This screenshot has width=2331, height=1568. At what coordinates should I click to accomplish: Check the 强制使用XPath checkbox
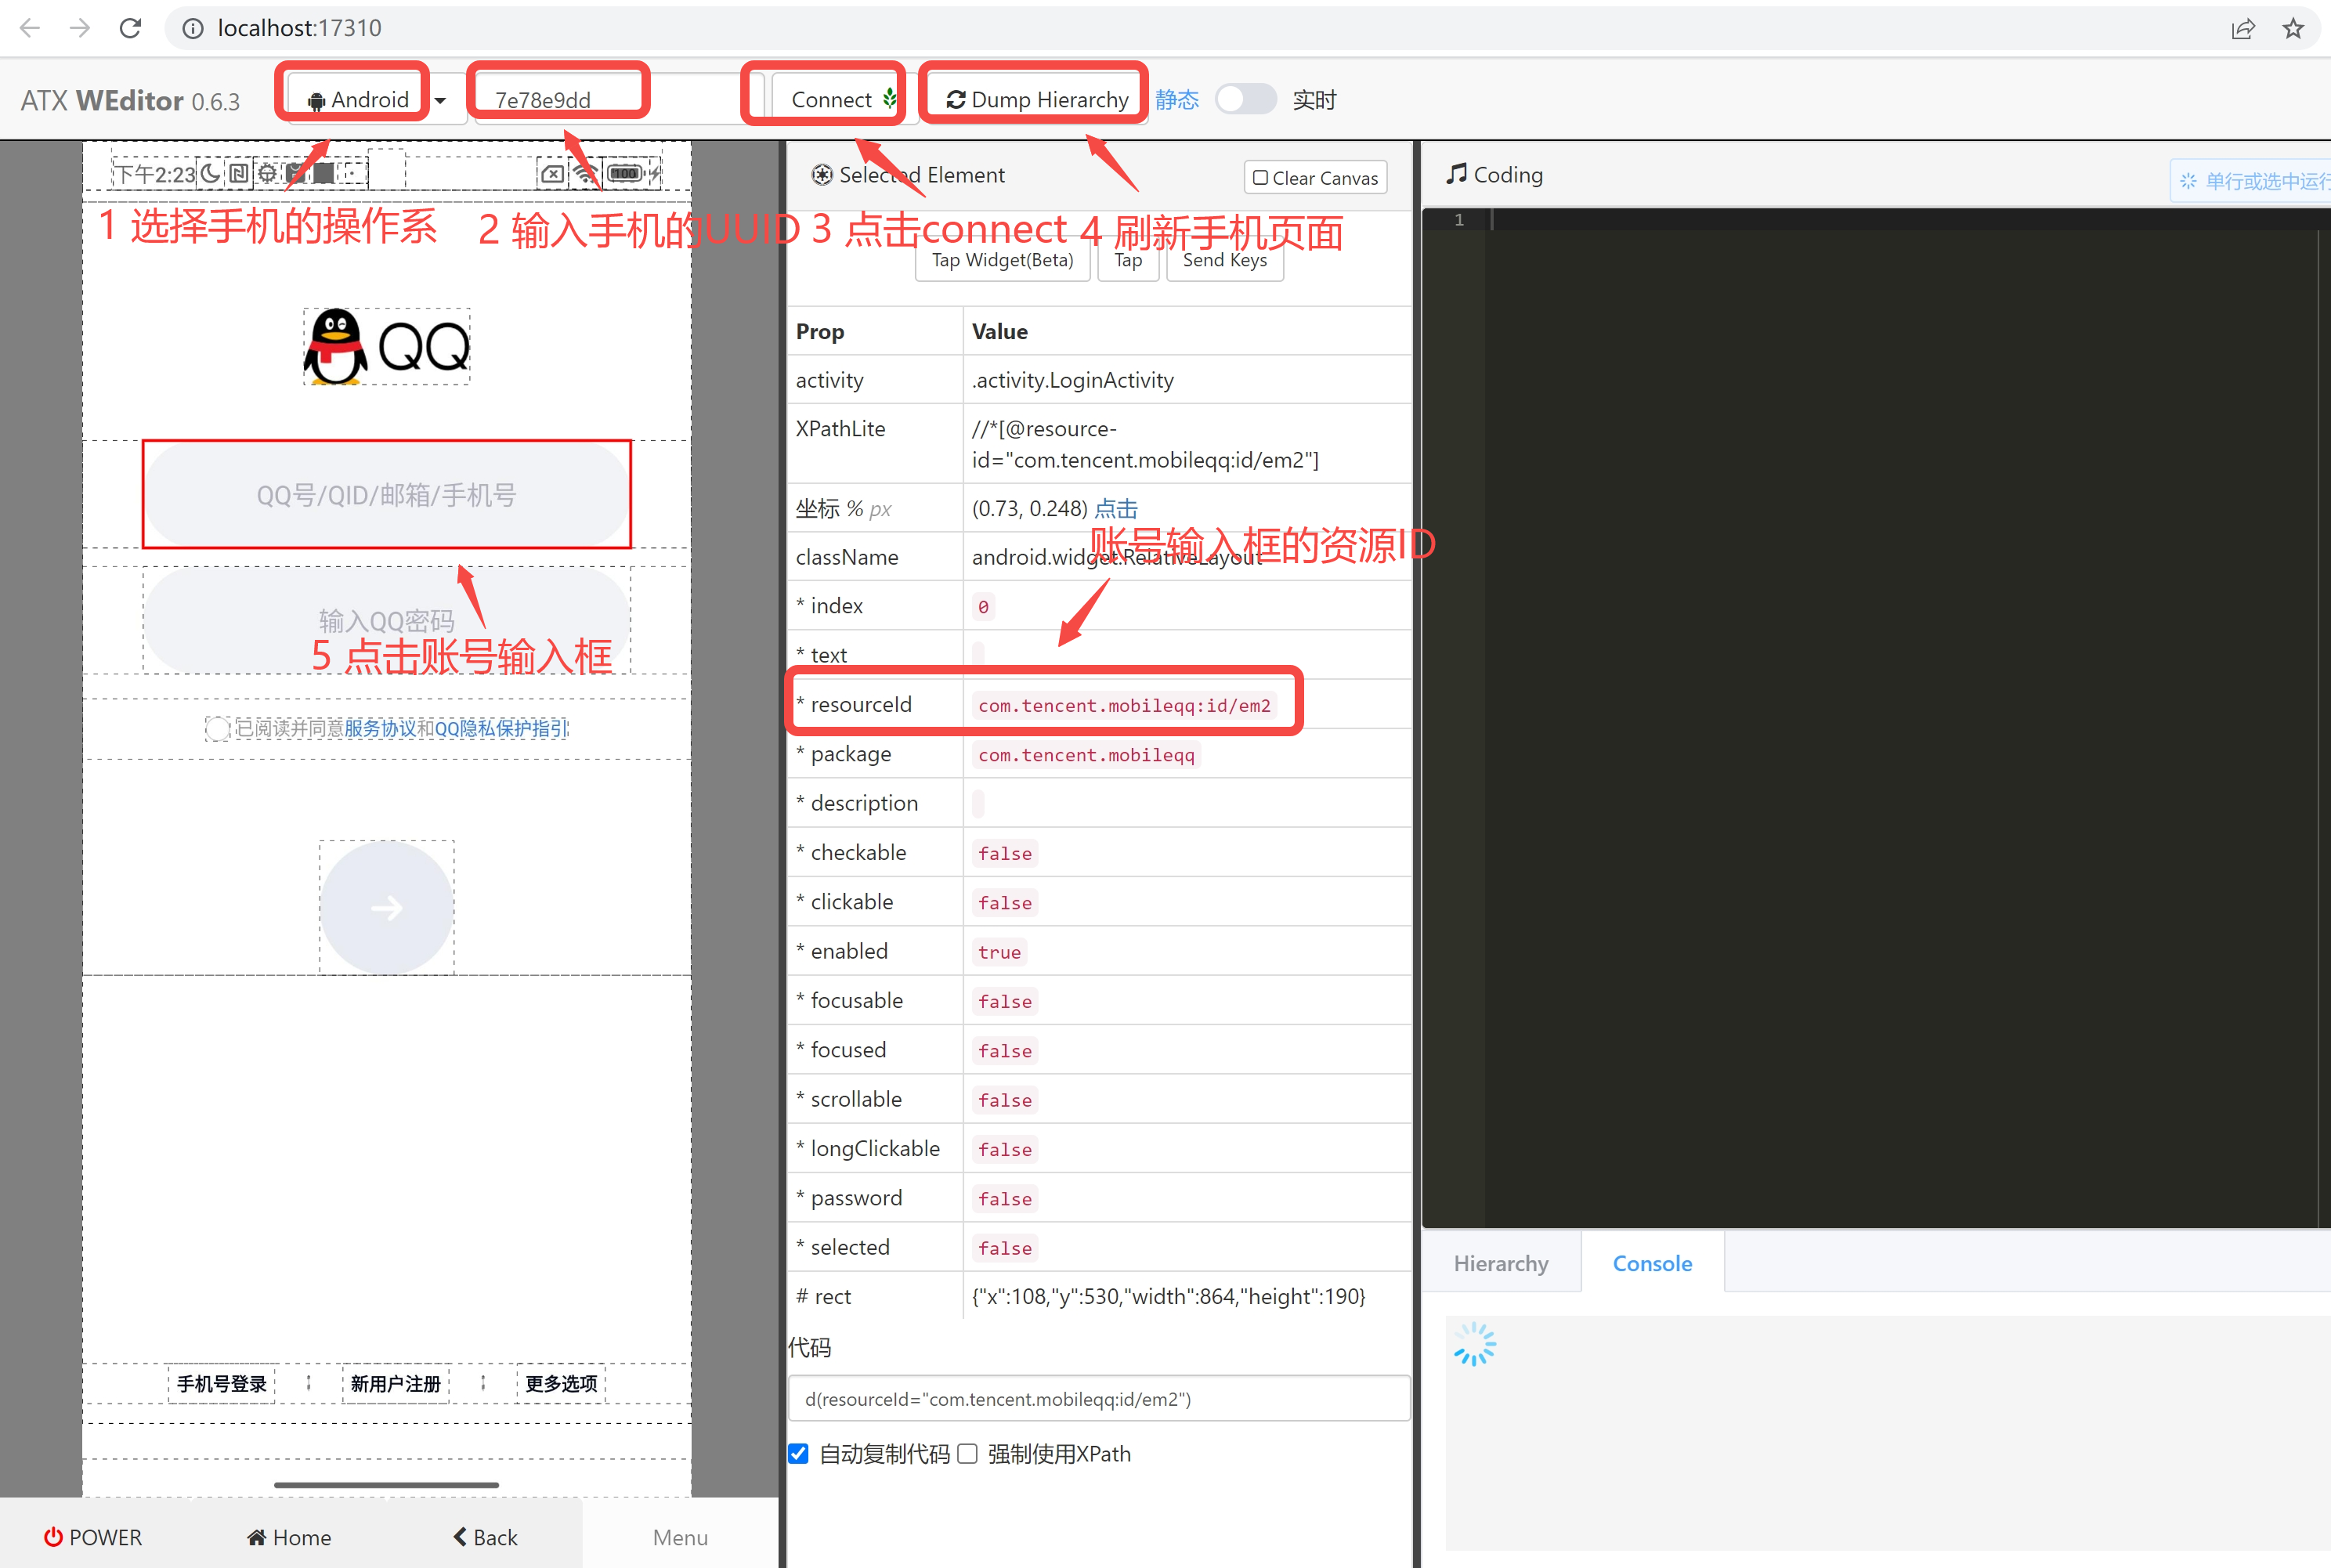[x=967, y=1453]
